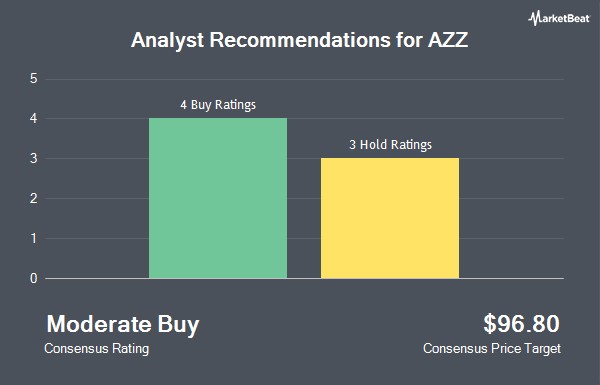Click the 'Consensus Price Target' label
Viewport: 600px width, 385px height.
[x=492, y=349]
